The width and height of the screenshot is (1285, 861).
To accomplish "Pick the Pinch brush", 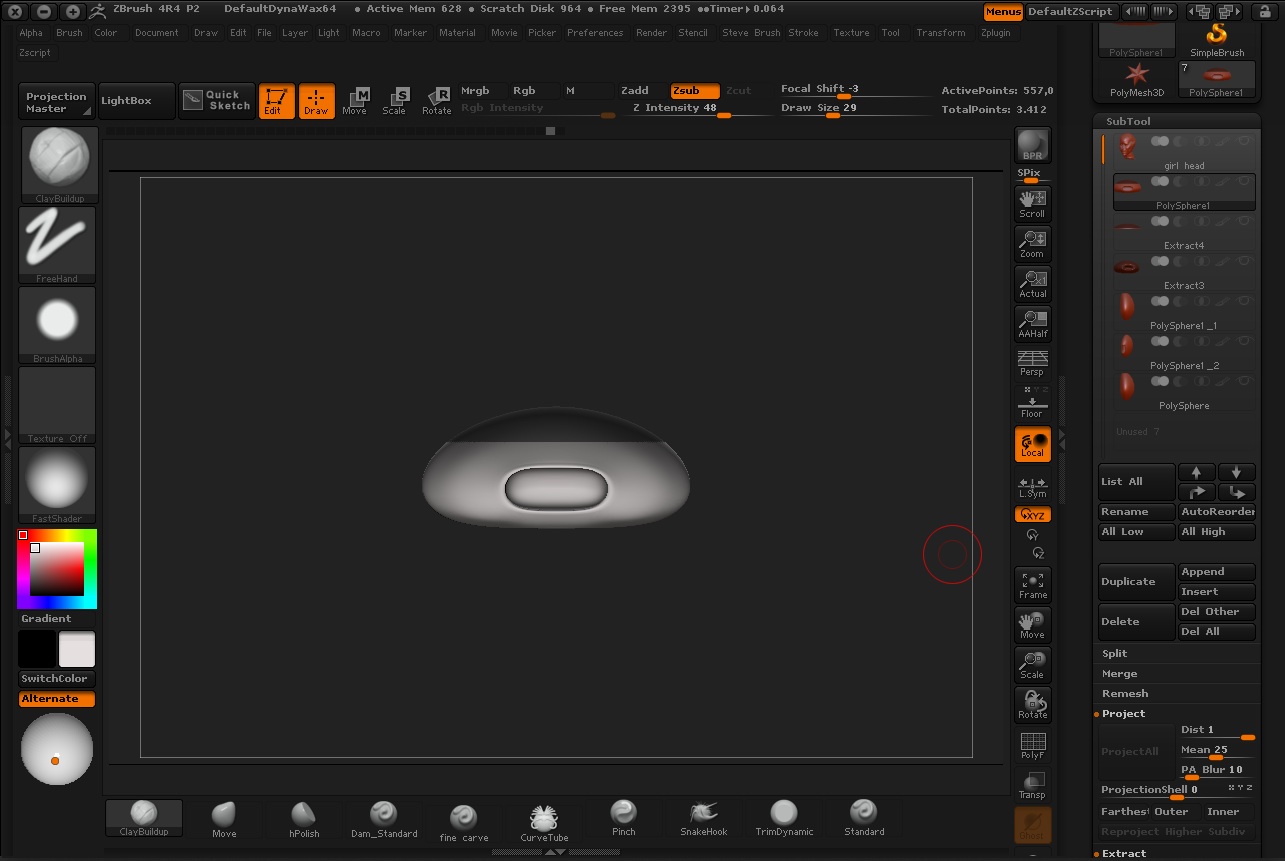I will [624, 819].
